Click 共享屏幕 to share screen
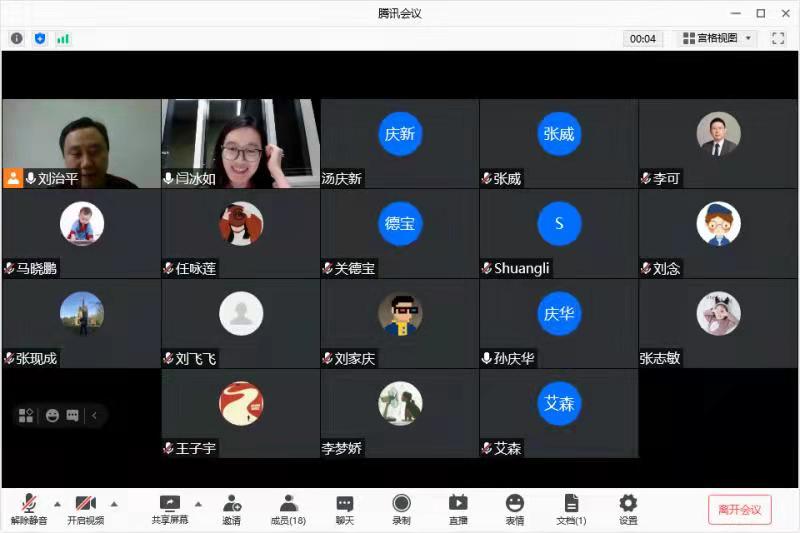800x533 pixels. tap(169, 509)
